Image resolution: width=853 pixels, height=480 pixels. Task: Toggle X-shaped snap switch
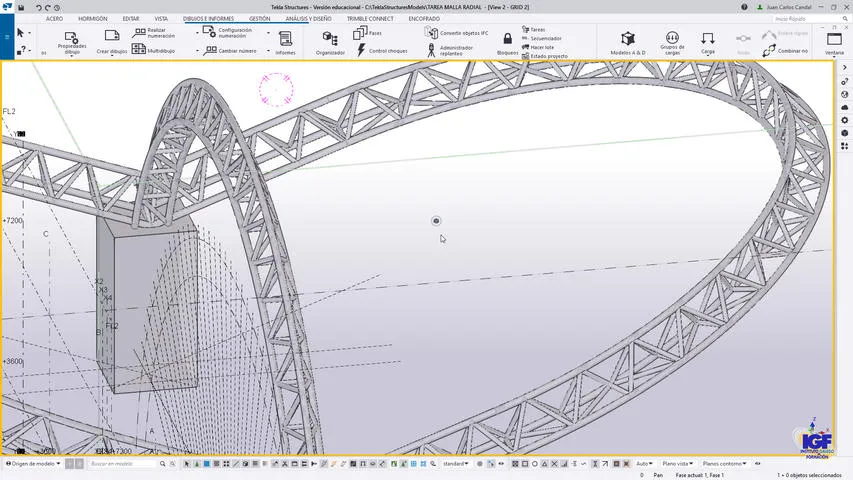tap(554, 464)
